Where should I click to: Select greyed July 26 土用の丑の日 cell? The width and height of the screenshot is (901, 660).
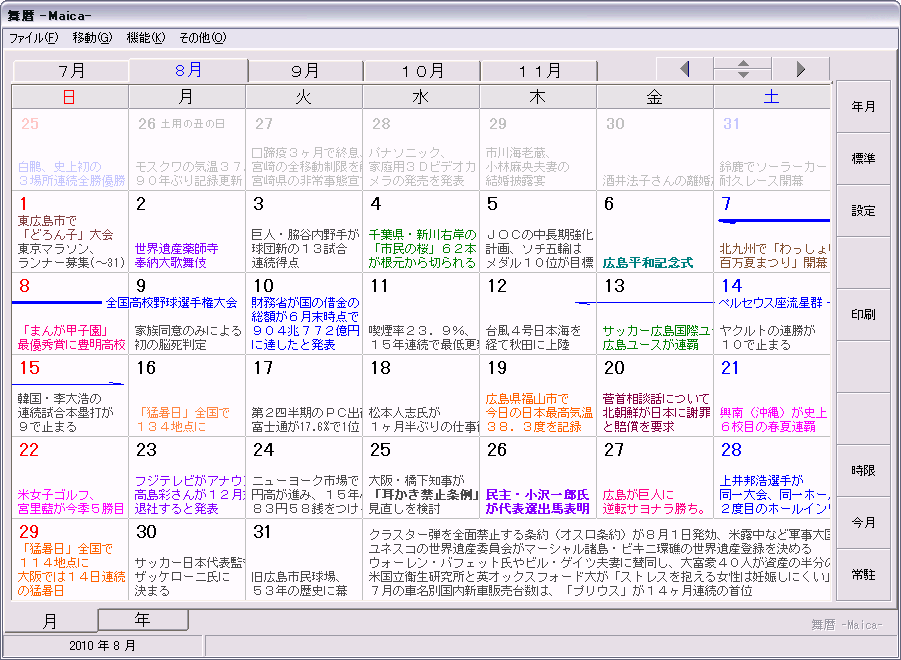pos(187,149)
